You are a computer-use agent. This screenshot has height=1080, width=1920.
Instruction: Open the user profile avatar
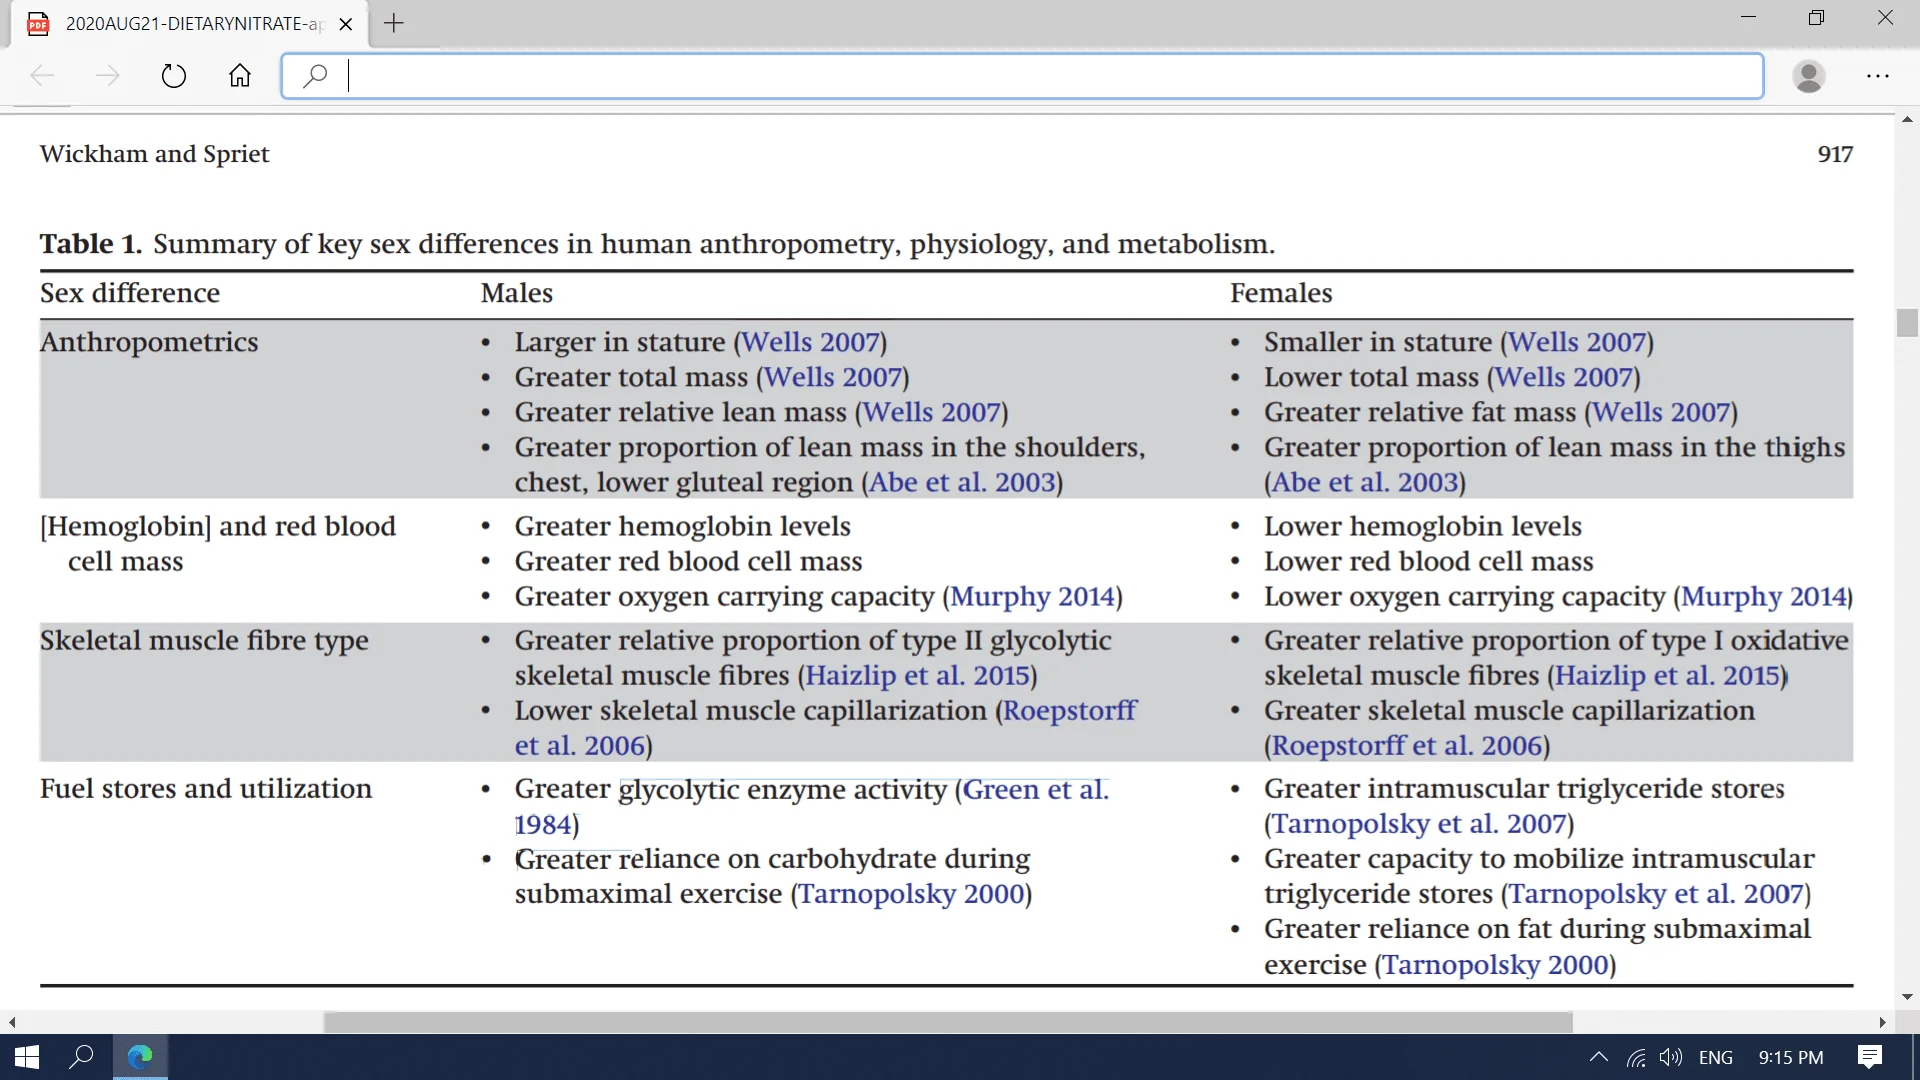[1809, 76]
